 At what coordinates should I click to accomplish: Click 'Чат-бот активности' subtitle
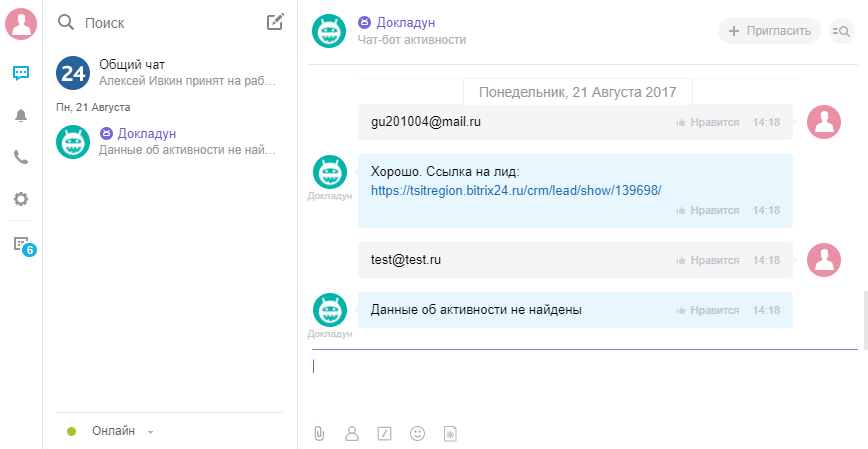coord(412,40)
